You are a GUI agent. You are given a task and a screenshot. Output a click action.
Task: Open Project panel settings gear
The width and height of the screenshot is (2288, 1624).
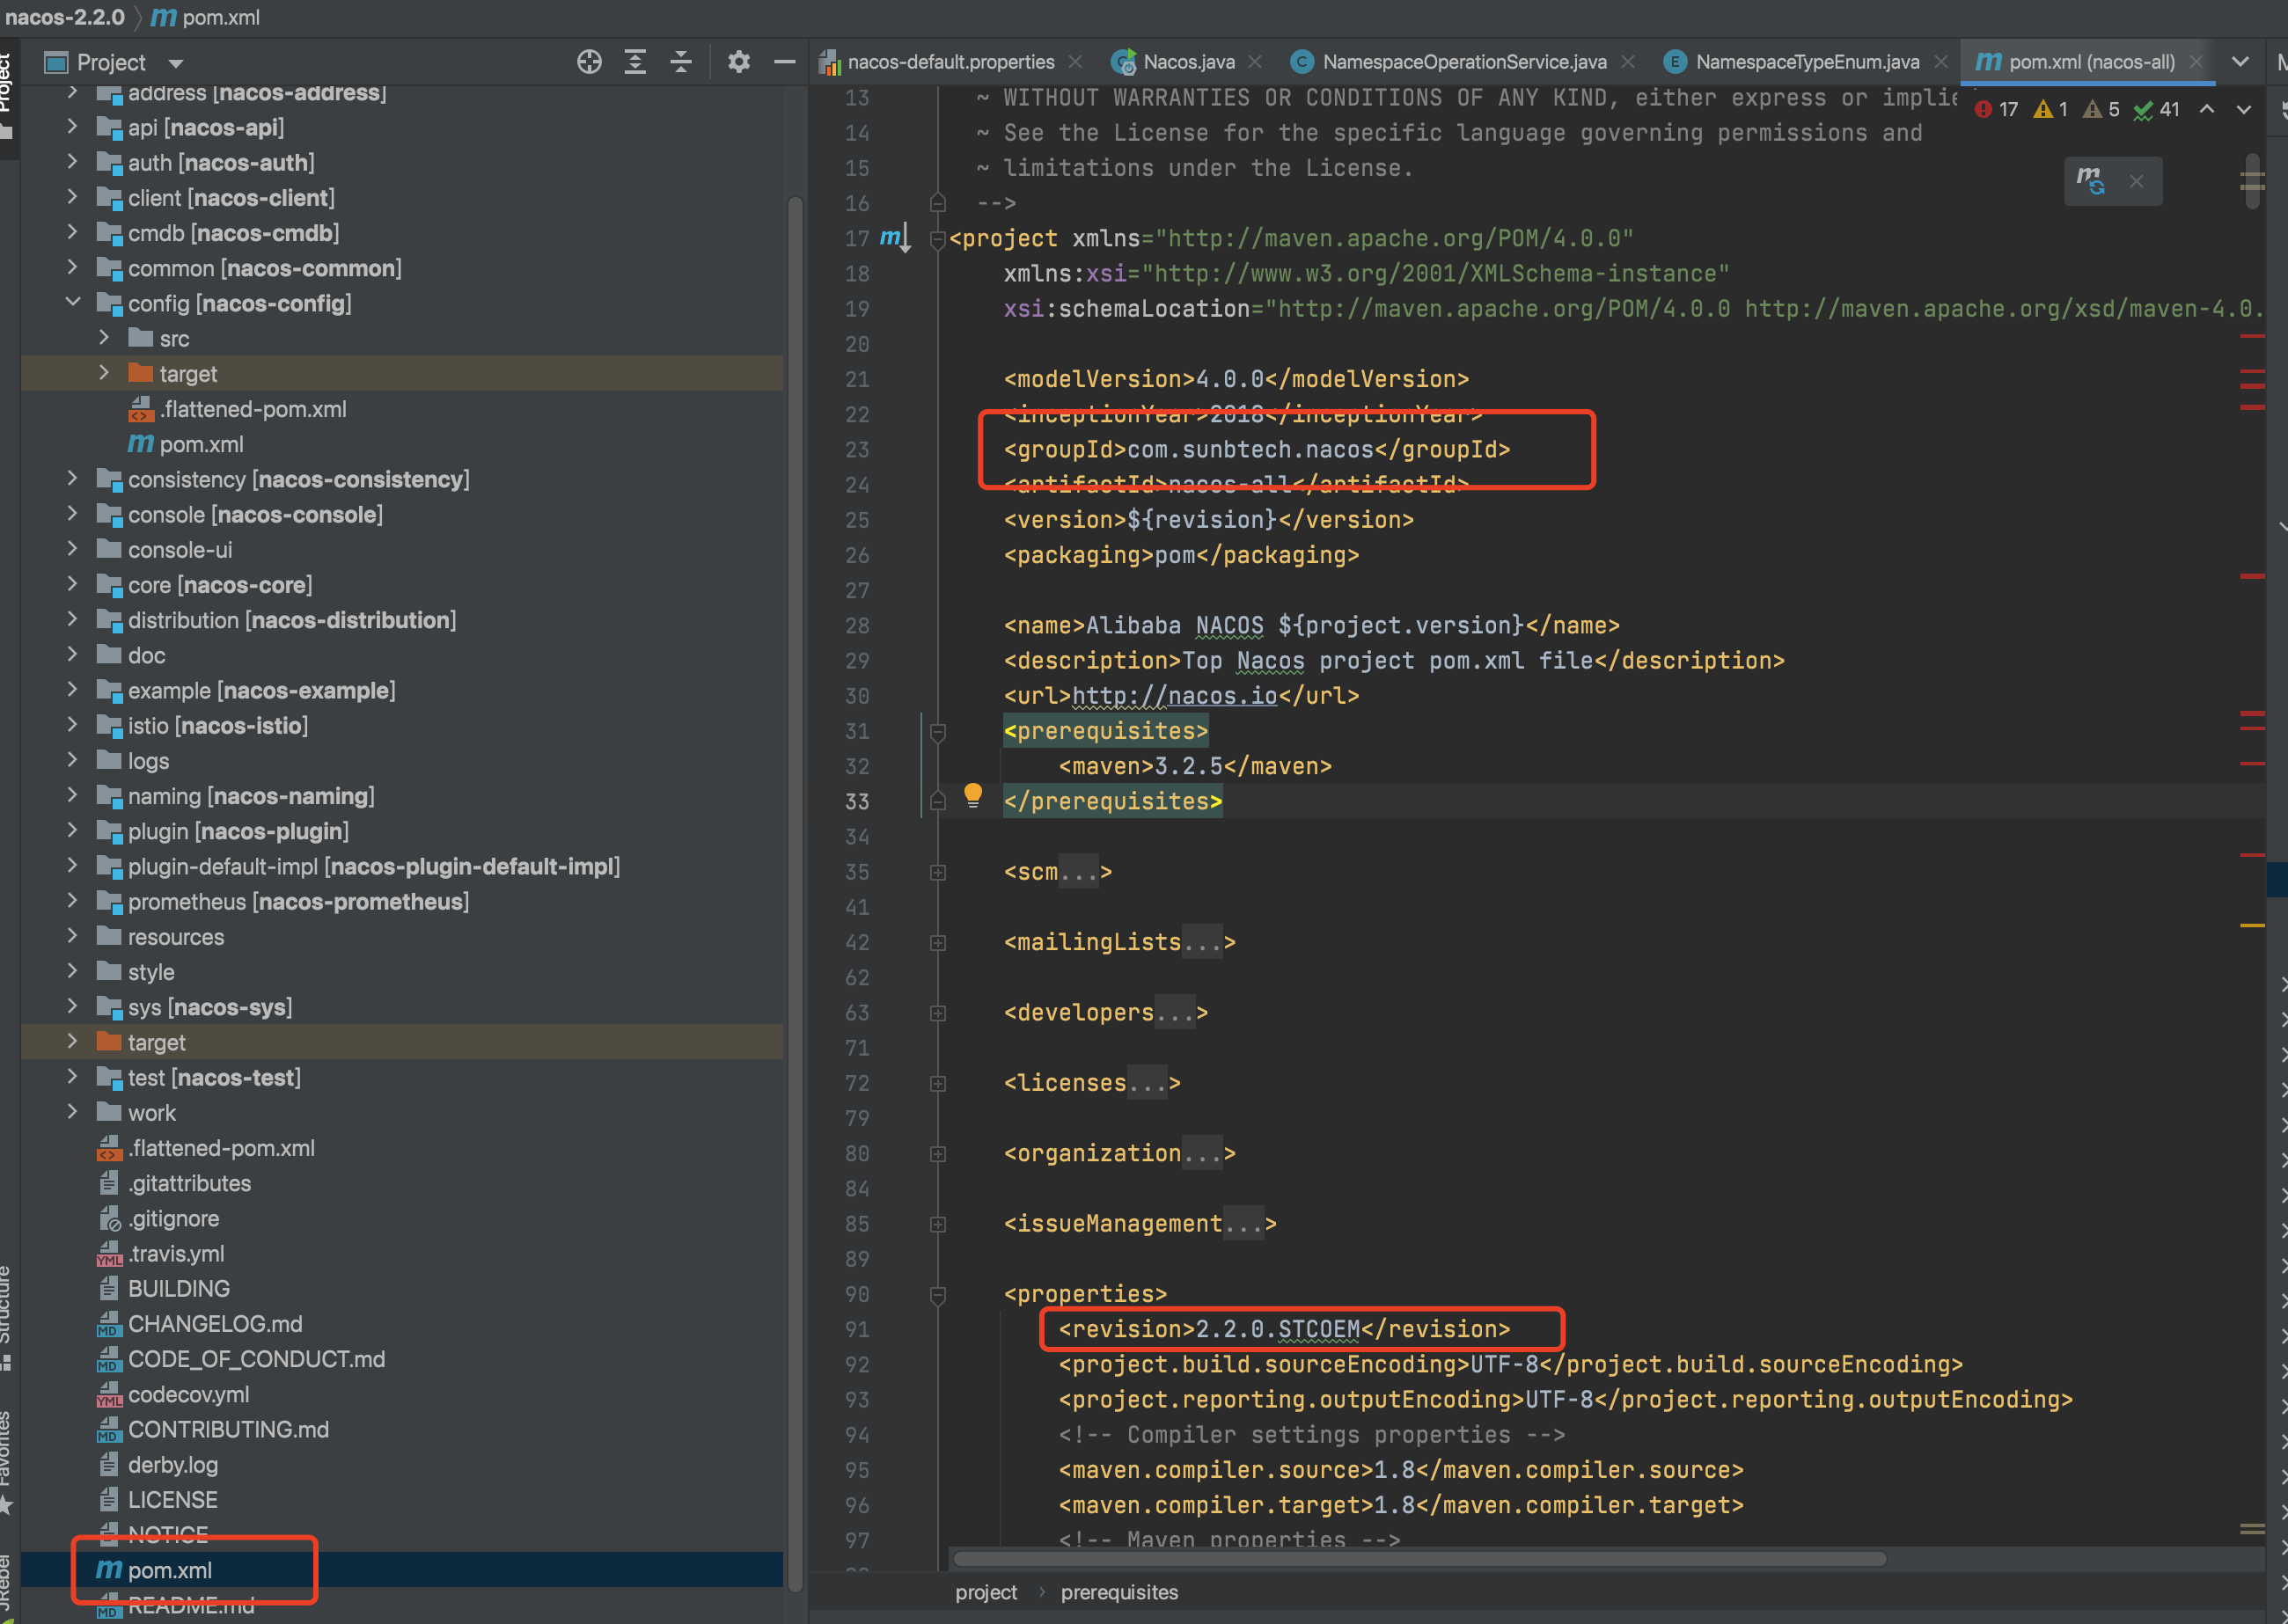(x=739, y=62)
